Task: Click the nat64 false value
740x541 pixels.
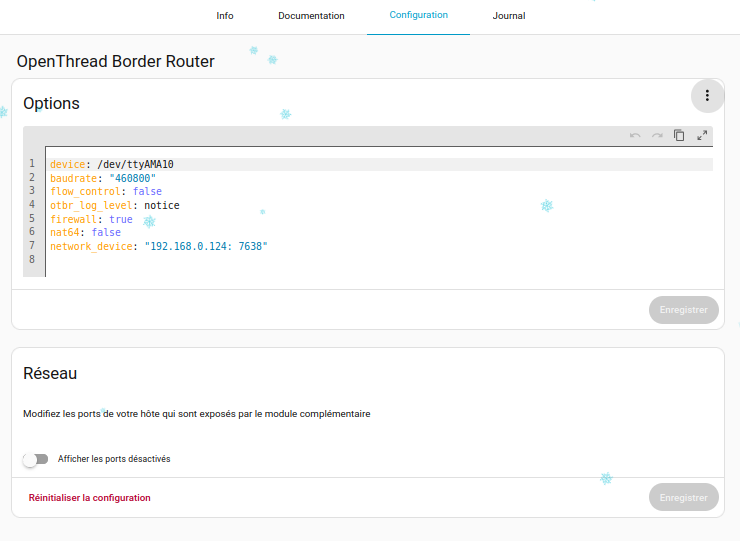Action: pyautogui.click(x=106, y=232)
